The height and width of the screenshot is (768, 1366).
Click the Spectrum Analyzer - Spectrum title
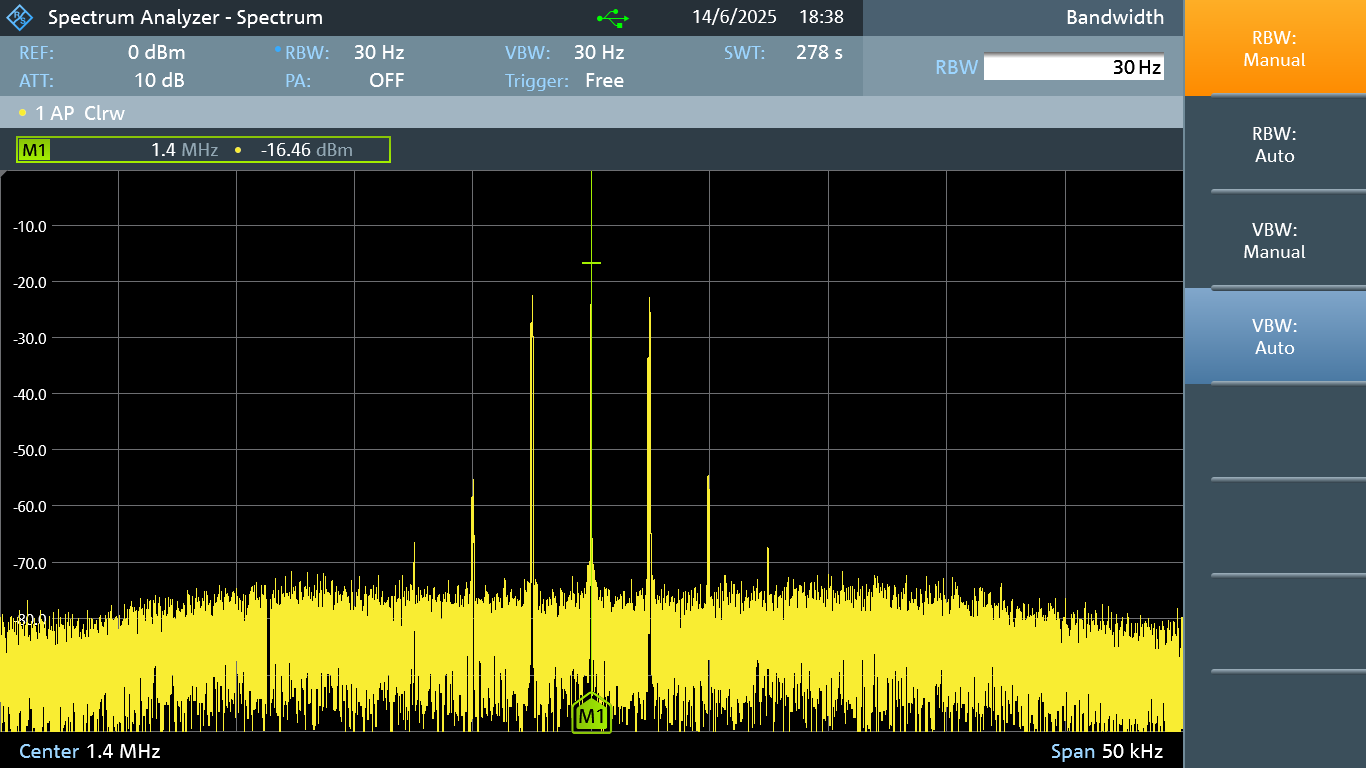pyautogui.click(x=185, y=18)
